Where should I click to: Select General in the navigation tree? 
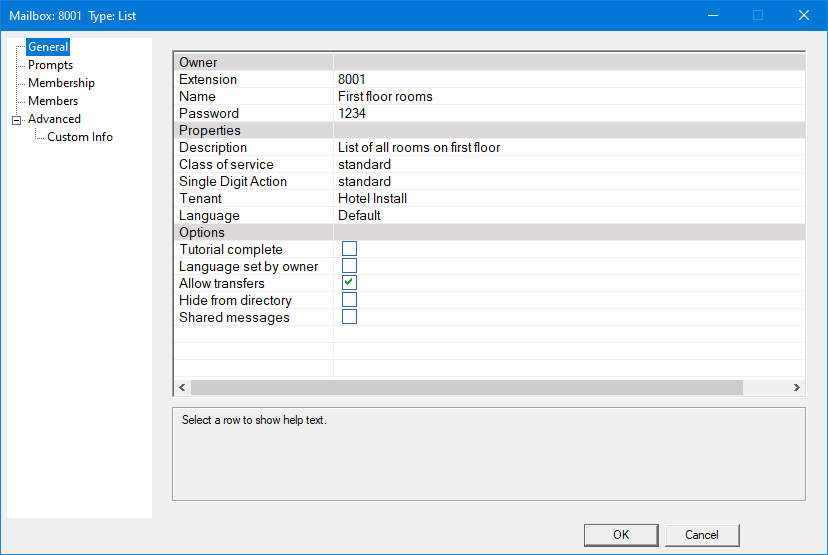(x=48, y=47)
